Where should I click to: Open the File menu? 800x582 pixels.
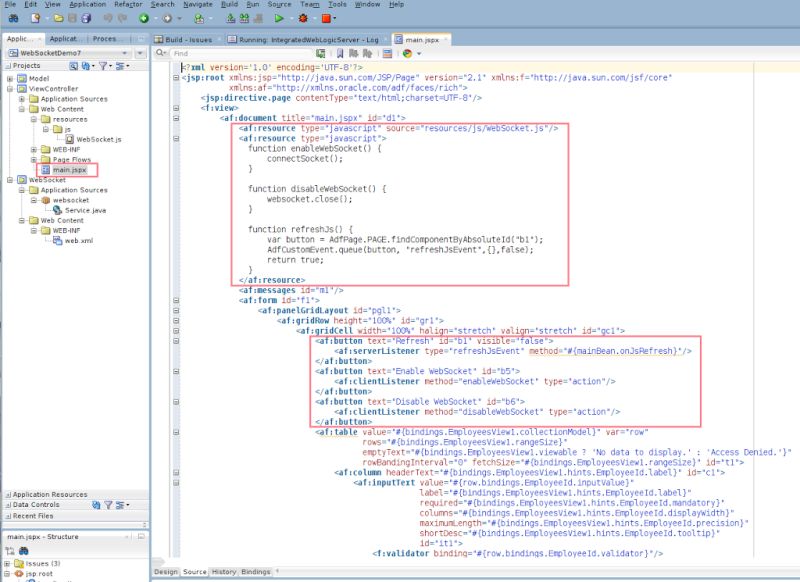click(x=10, y=4)
